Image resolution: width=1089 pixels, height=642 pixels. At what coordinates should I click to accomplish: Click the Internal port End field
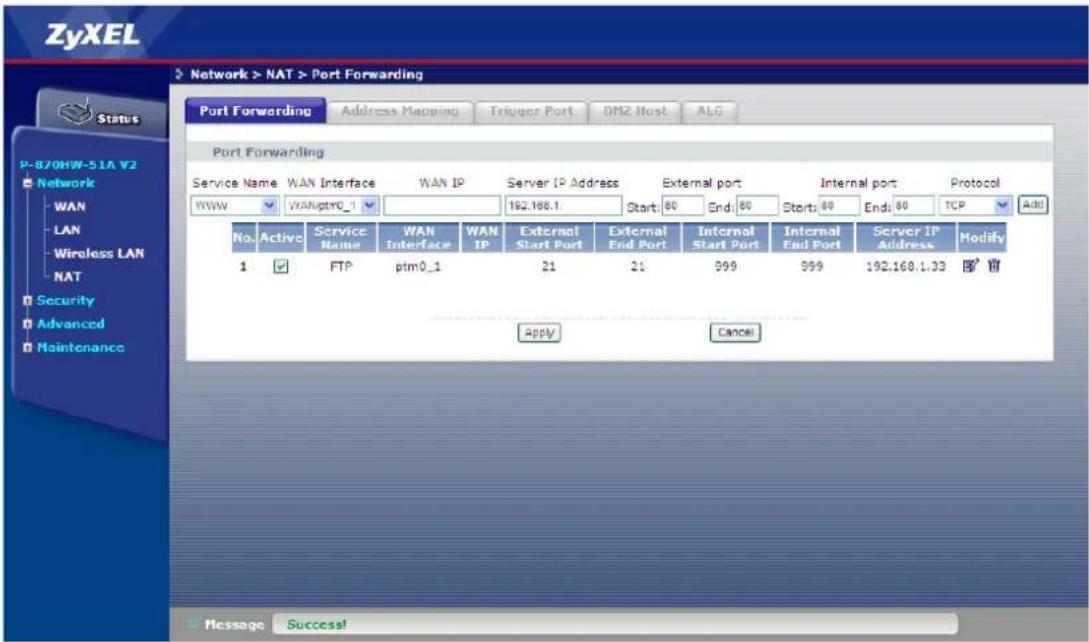pos(913,206)
